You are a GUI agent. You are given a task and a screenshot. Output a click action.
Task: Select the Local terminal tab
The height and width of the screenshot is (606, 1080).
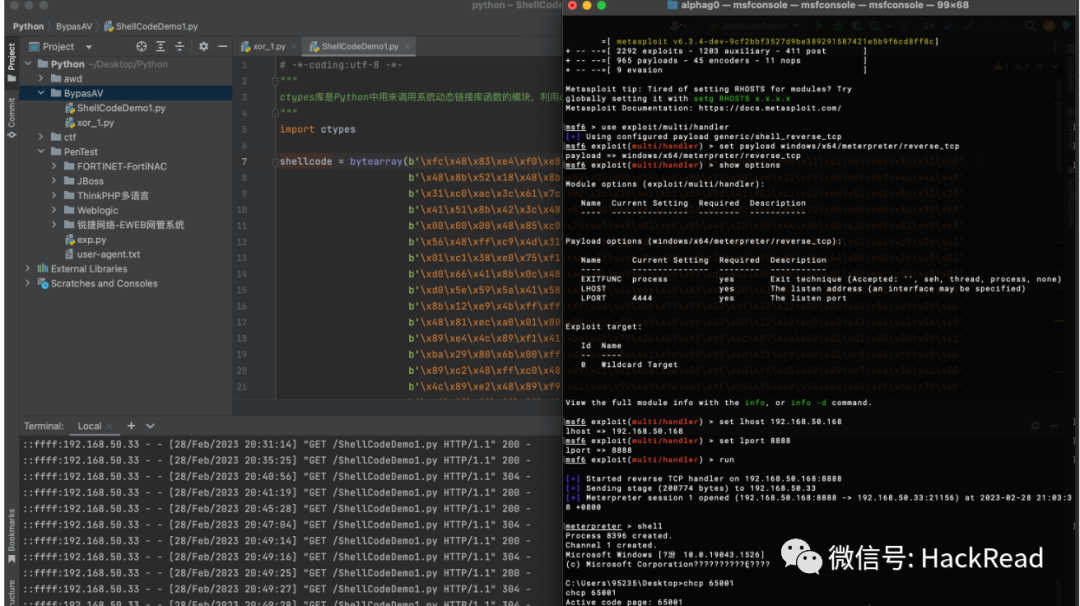pos(90,426)
